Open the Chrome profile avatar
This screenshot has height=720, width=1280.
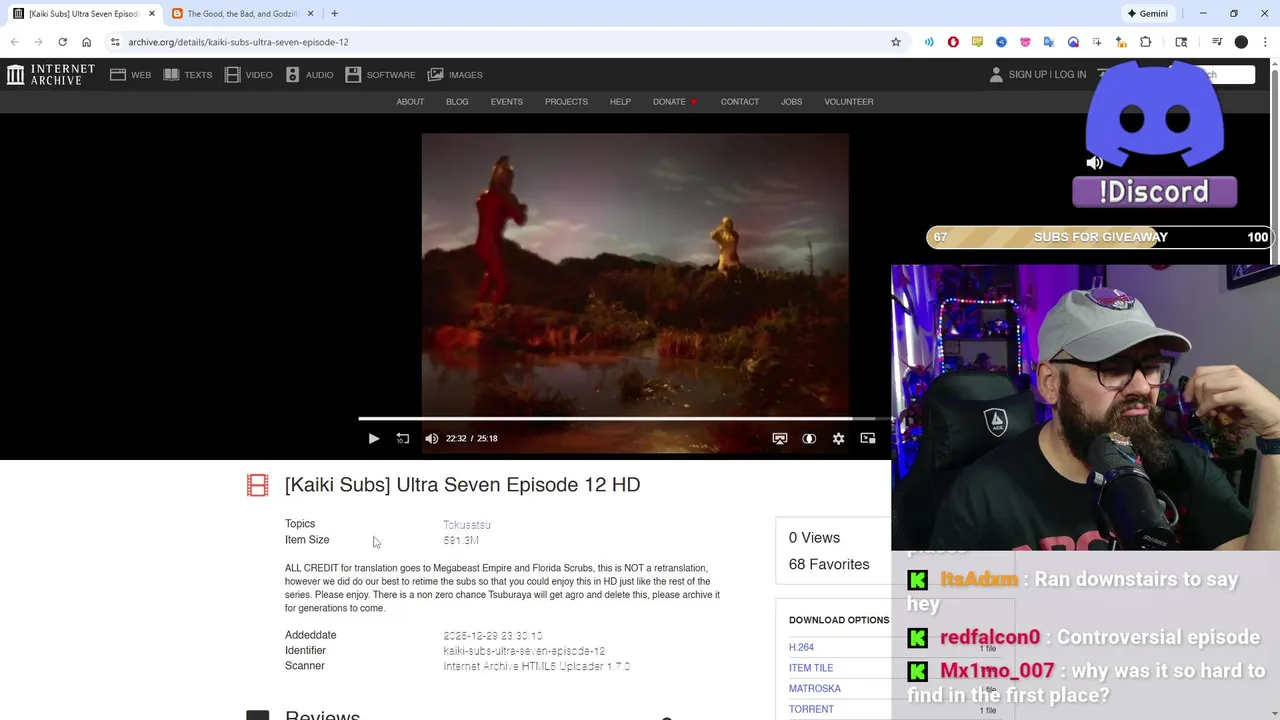coord(1241,42)
